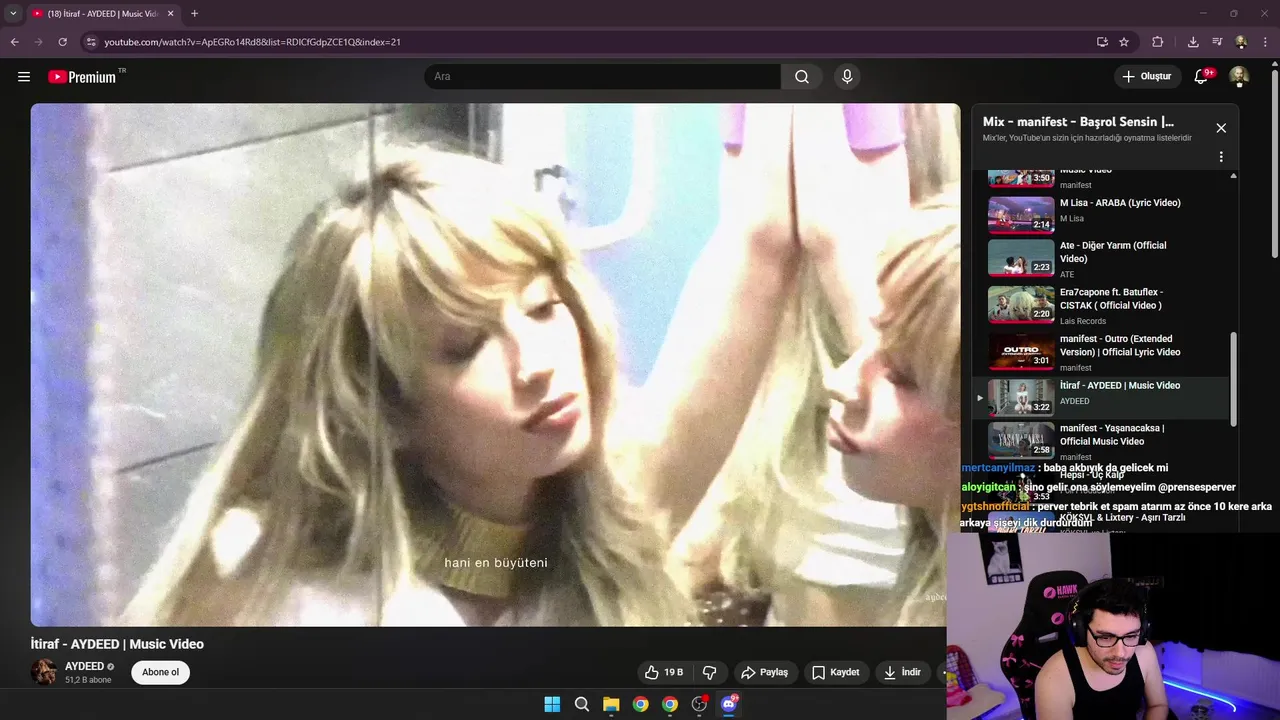Open OBS Studio from taskbar
The height and width of the screenshot is (720, 1280).
(x=699, y=704)
